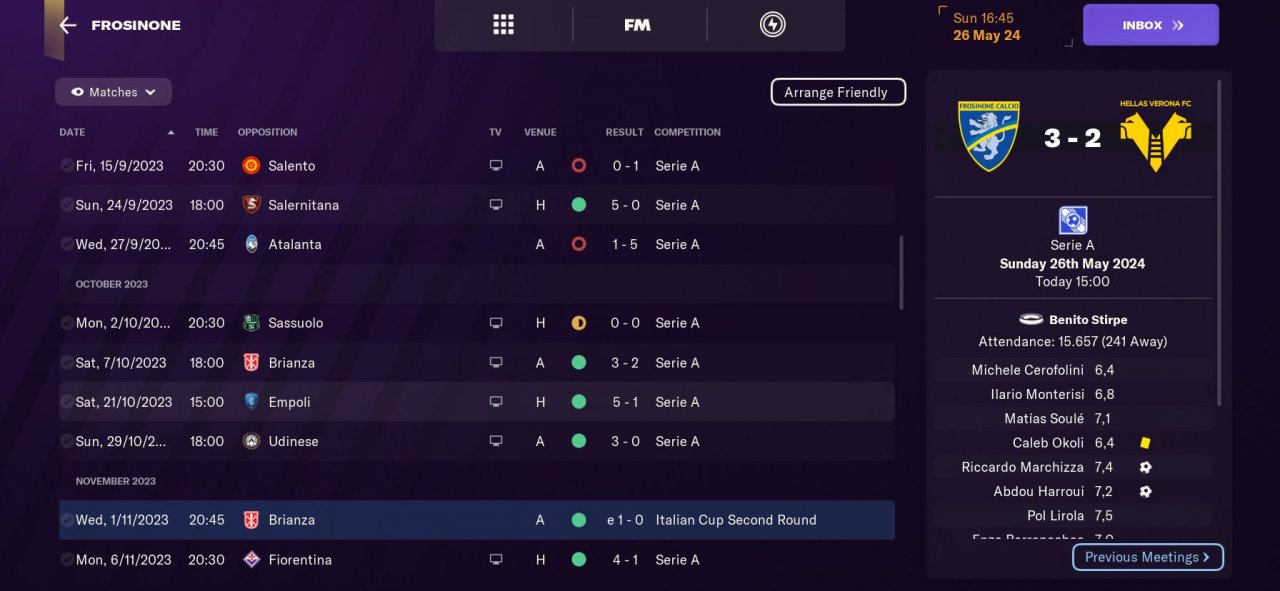The image size is (1280, 591).
Task: Open Previous Meetings chevron button
Action: [1147, 557]
